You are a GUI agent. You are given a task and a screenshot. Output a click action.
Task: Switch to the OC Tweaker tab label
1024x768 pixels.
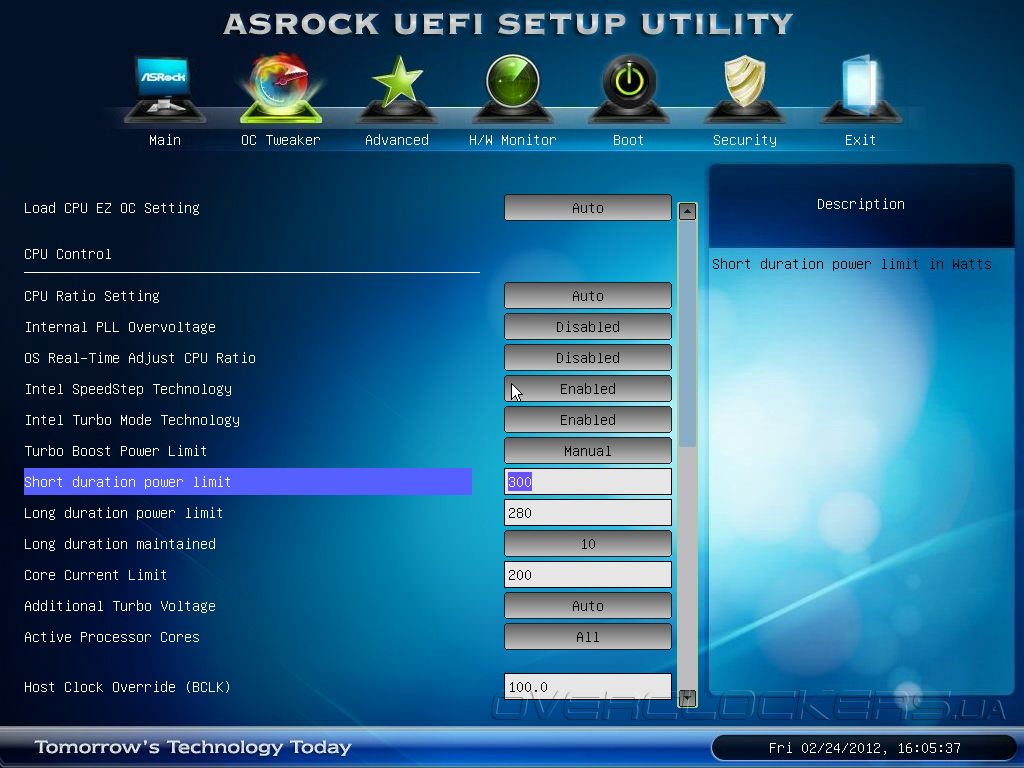click(281, 140)
